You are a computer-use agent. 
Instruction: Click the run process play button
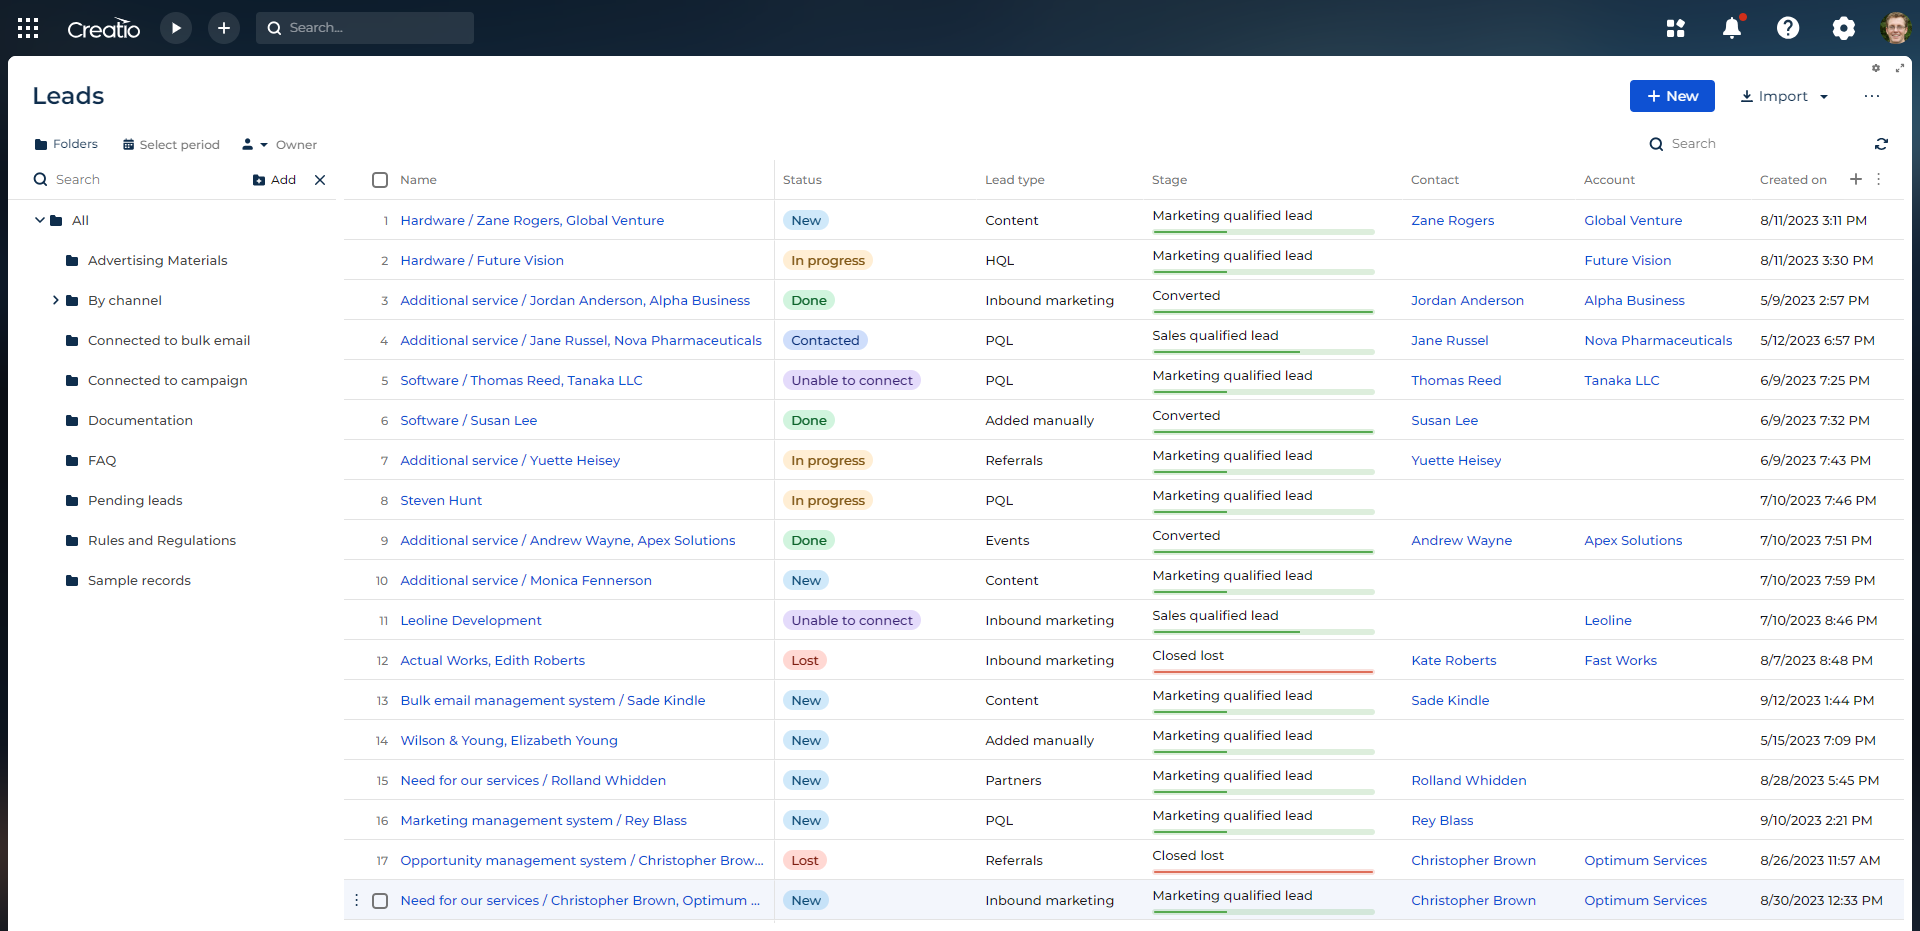click(x=176, y=28)
